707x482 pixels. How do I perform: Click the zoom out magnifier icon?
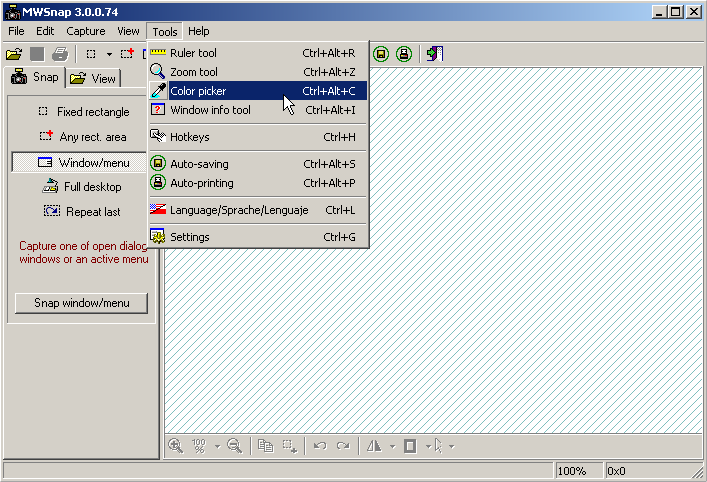coord(235,446)
